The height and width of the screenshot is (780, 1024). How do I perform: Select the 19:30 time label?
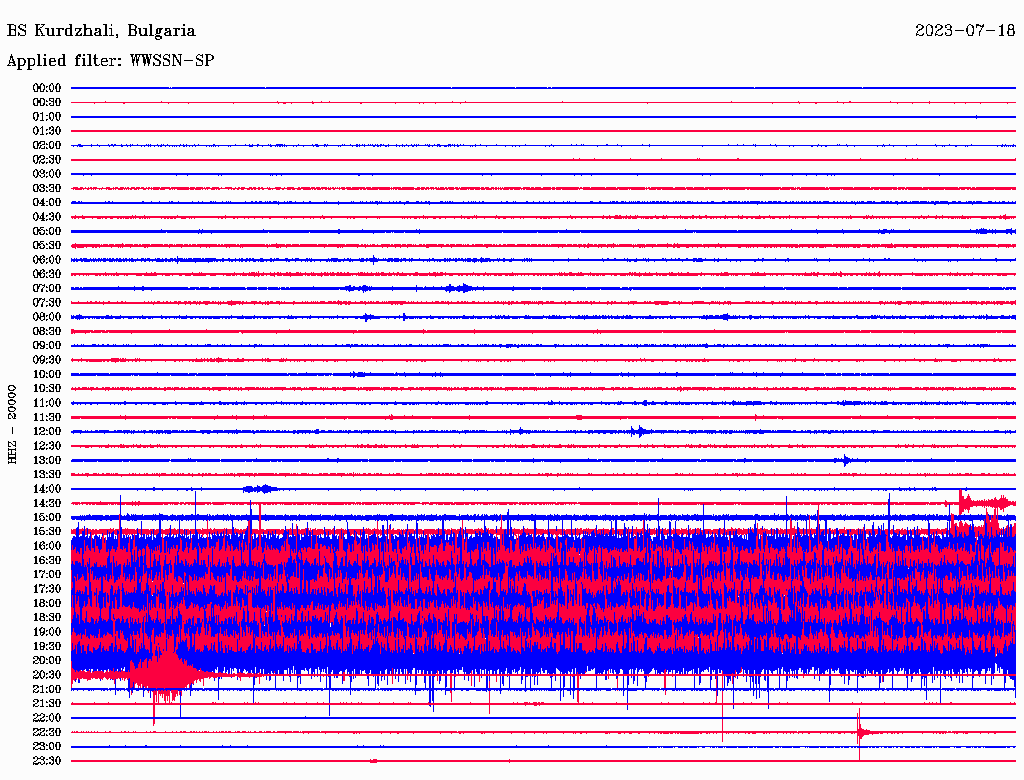click(x=47, y=646)
